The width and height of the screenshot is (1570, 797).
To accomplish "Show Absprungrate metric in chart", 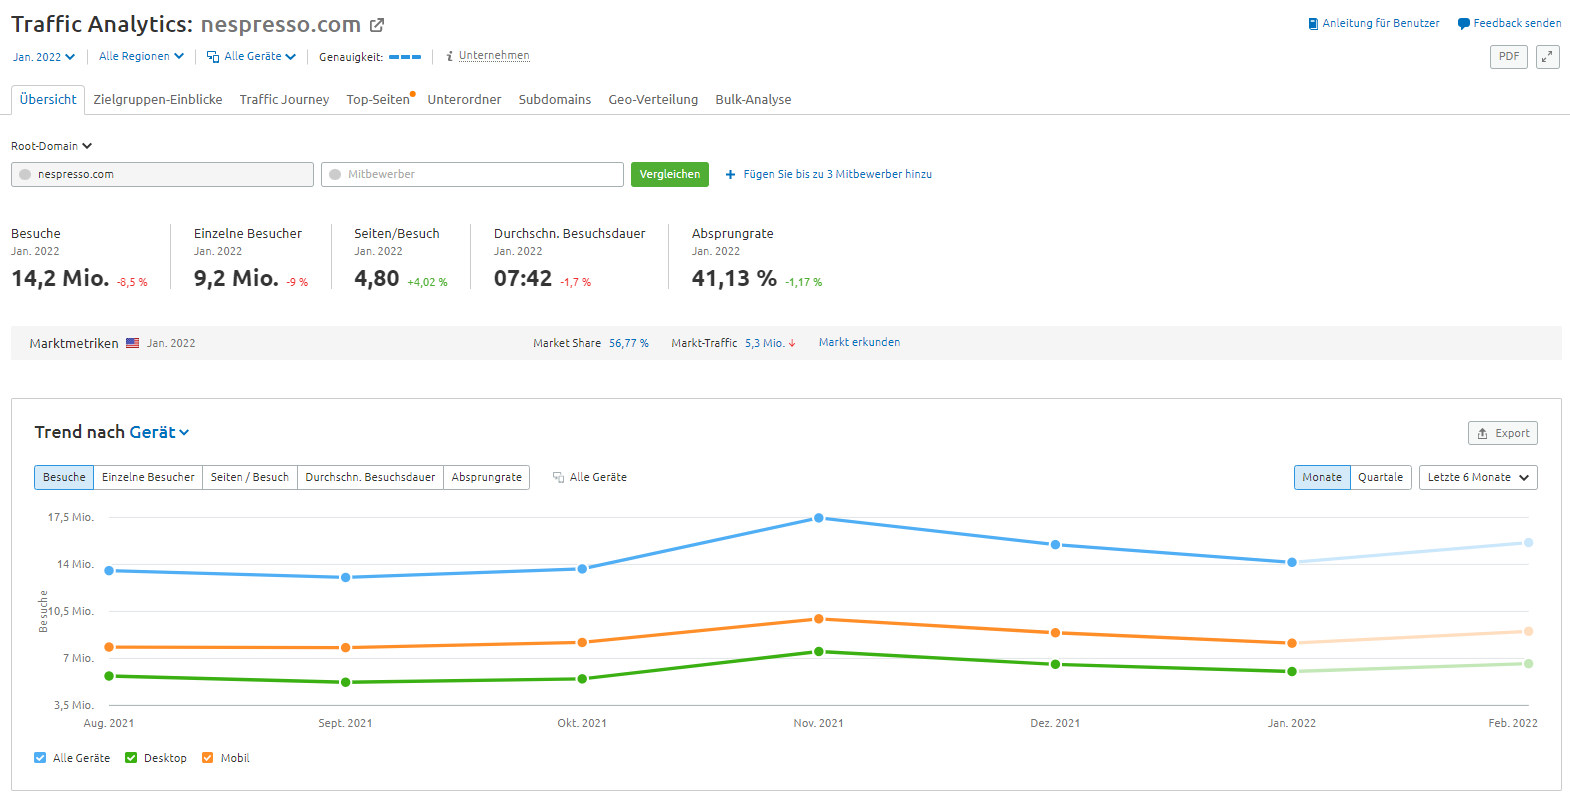I will (x=486, y=477).
